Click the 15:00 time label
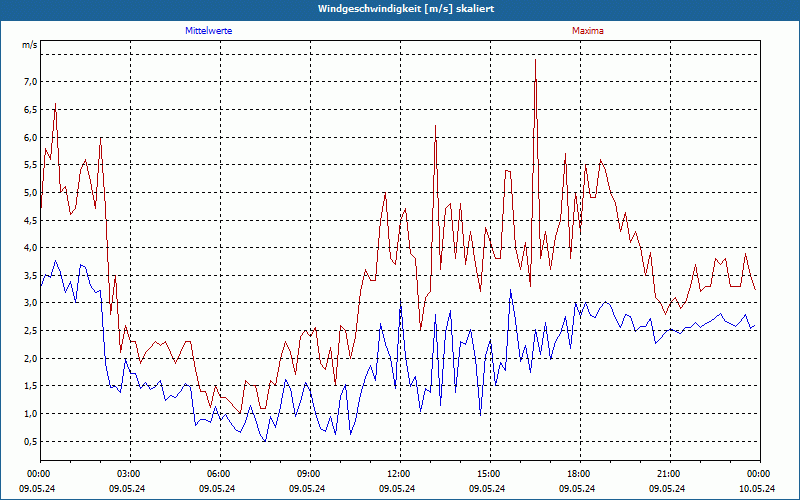Viewport: 800px width, 500px height. coord(487,474)
